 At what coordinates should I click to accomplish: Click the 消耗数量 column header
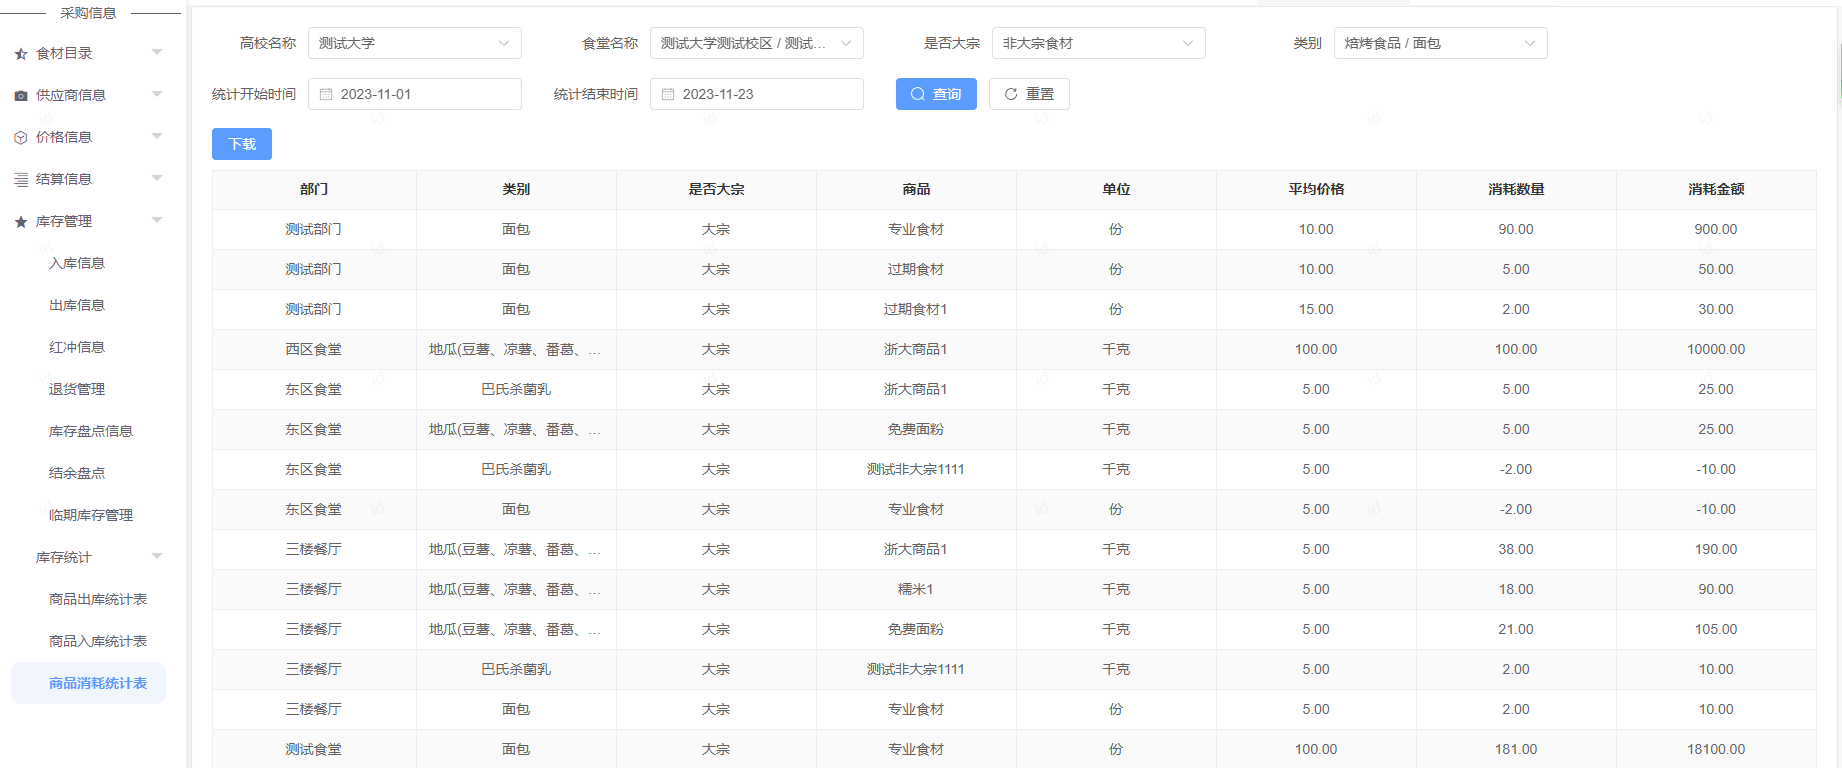click(x=1516, y=189)
